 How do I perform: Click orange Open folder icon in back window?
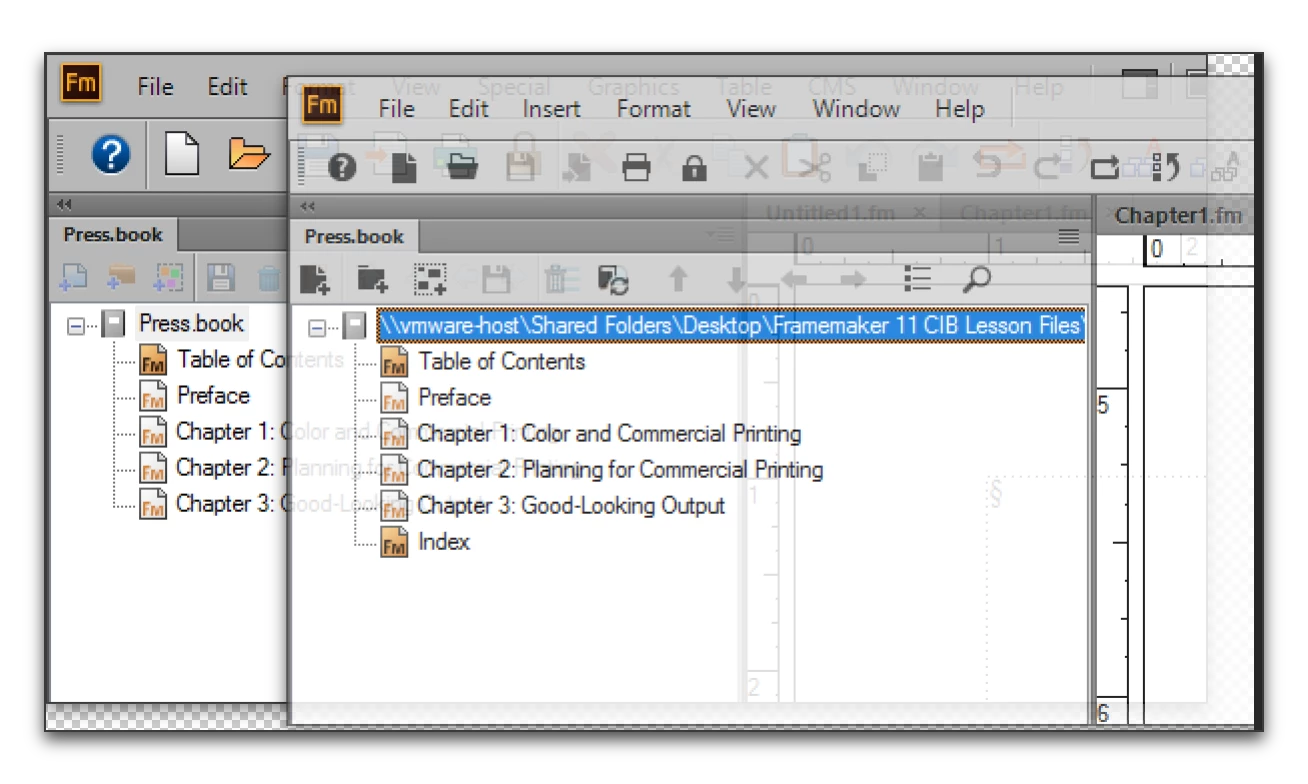pyautogui.click(x=248, y=155)
